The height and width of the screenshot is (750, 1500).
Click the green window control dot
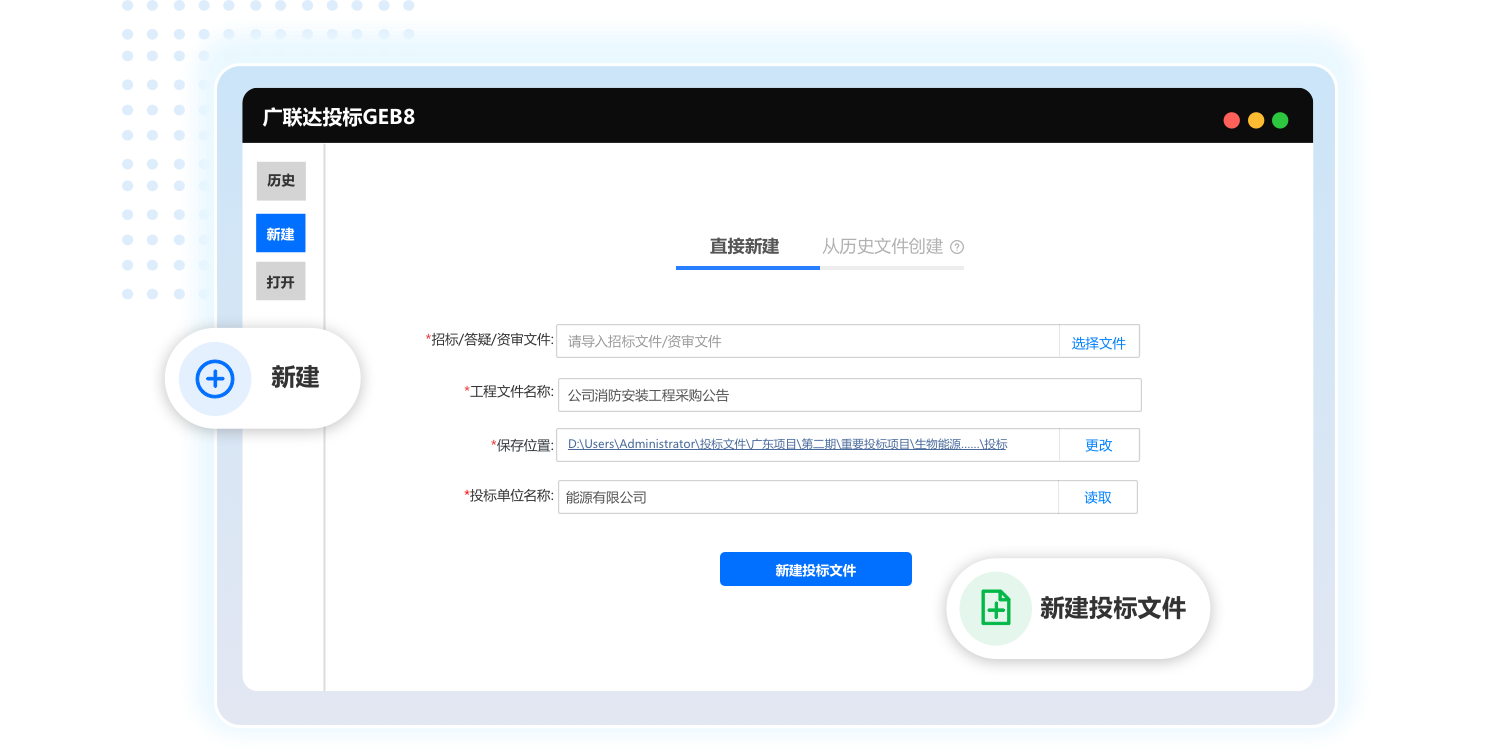1280,120
